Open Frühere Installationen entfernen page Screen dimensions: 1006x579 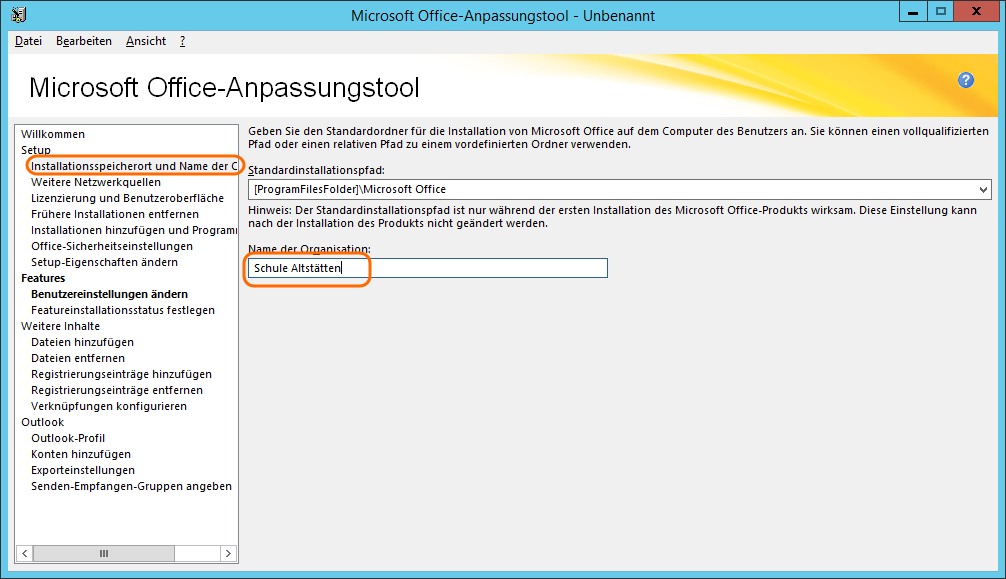tap(114, 214)
